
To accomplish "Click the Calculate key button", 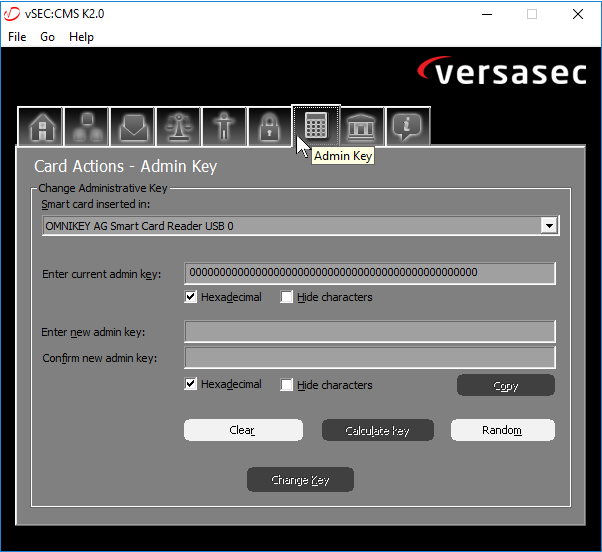I will pos(378,430).
